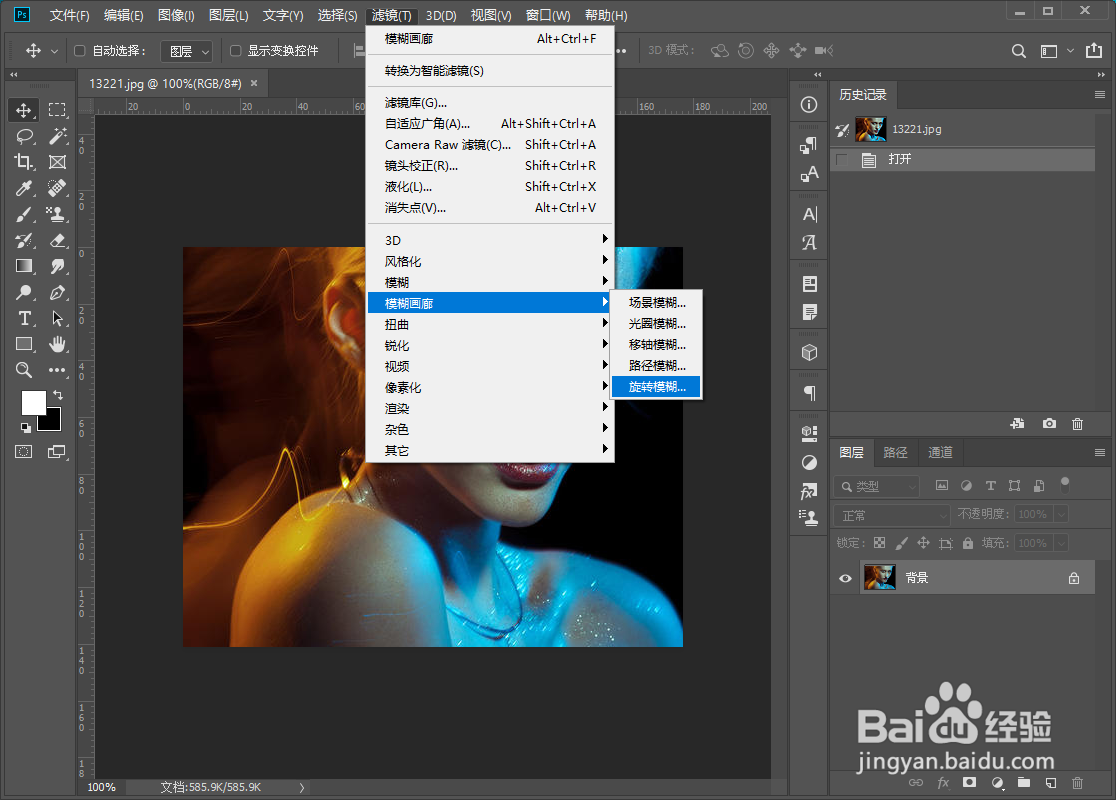Viewport: 1116px width, 800px height.
Task: Open the Adjustments panel circle icon
Action: 809,463
